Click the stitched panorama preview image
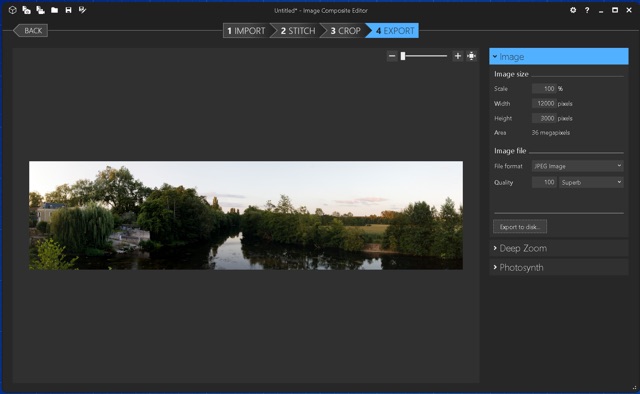Screen dimensions: 640x394 (246, 215)
